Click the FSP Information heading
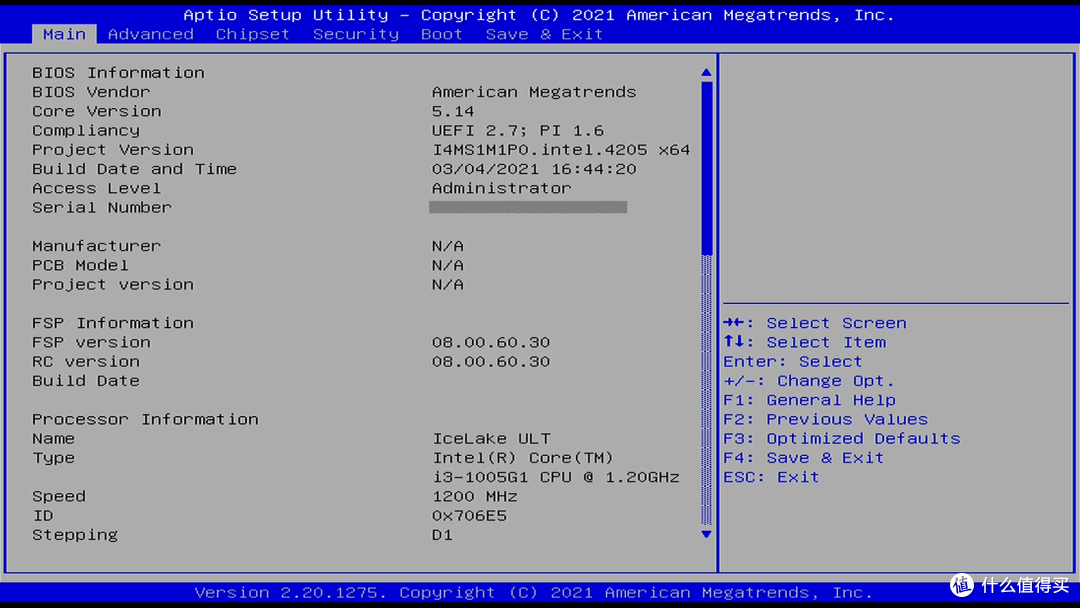 113,323
